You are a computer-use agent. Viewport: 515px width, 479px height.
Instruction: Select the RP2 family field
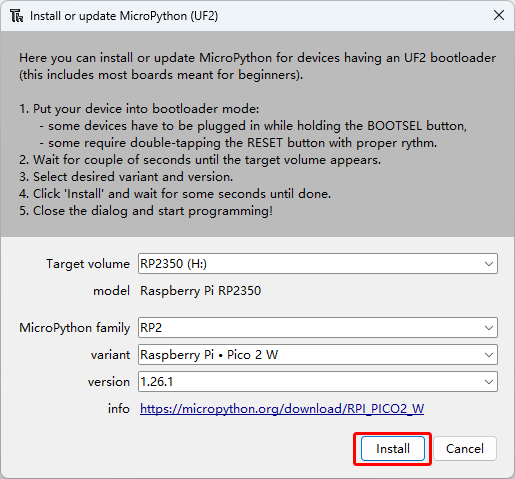pyautogui.click(x=318, y=328)
